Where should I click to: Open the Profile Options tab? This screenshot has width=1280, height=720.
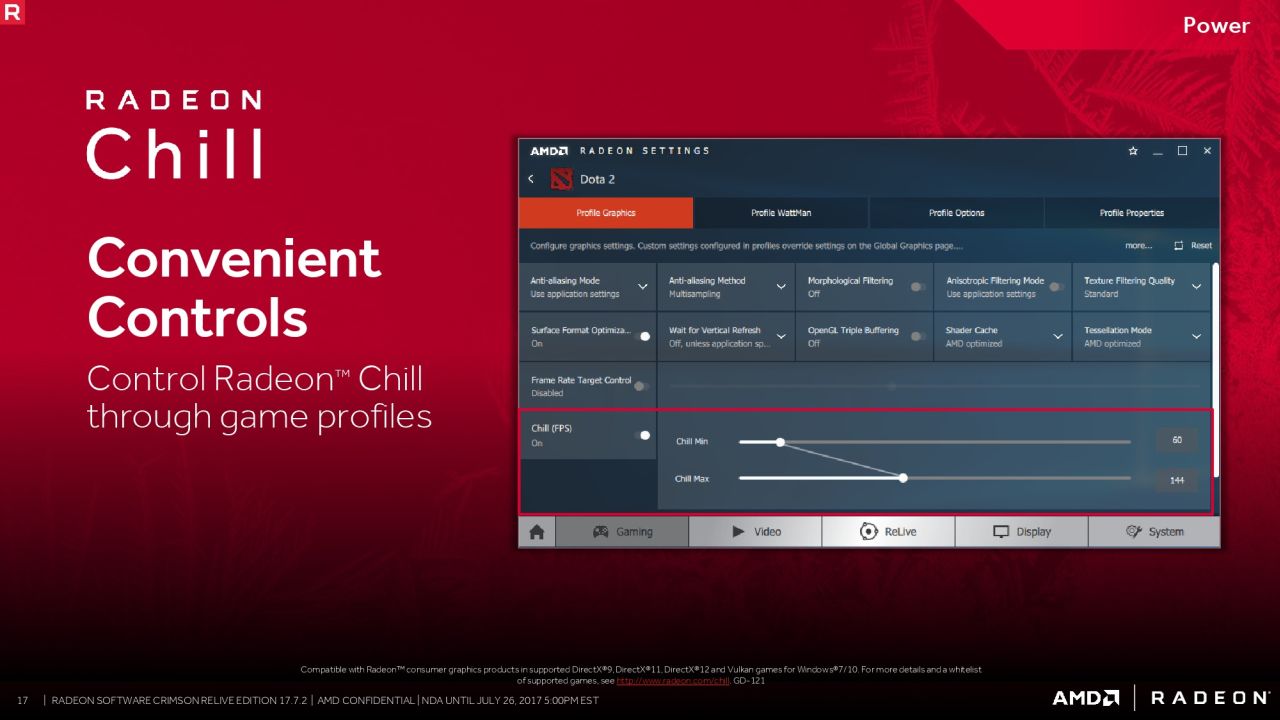(x=956, y=213)
